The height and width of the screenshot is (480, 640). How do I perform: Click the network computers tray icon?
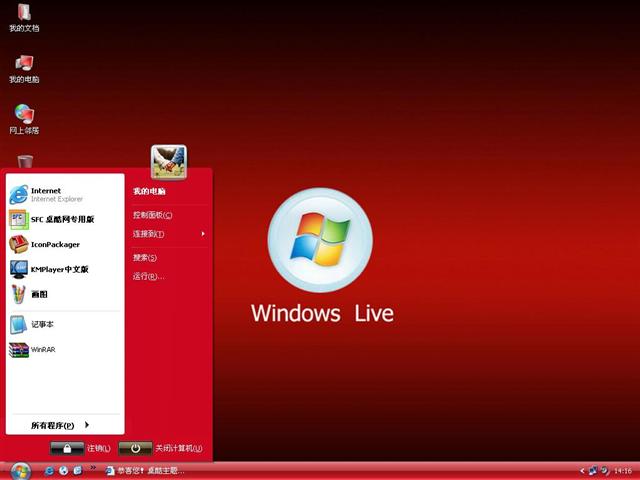(x=593, y=471)
